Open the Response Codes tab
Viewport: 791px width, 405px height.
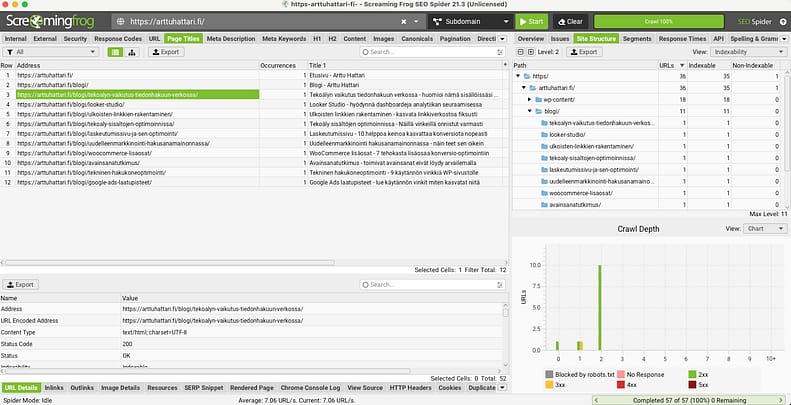[x=119, y=38]
